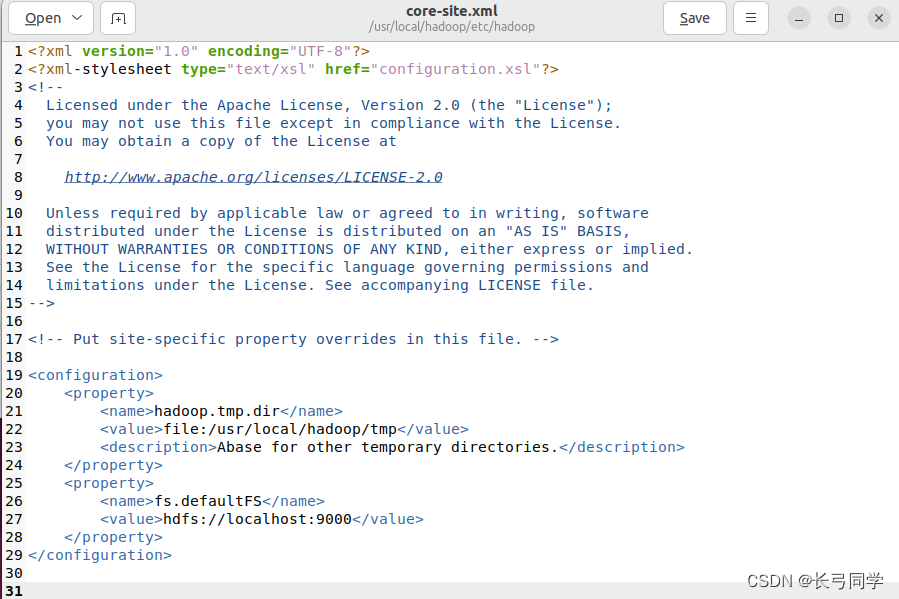
Task: Click line number 16 in the gutter
Action: (x=14, y=321)
